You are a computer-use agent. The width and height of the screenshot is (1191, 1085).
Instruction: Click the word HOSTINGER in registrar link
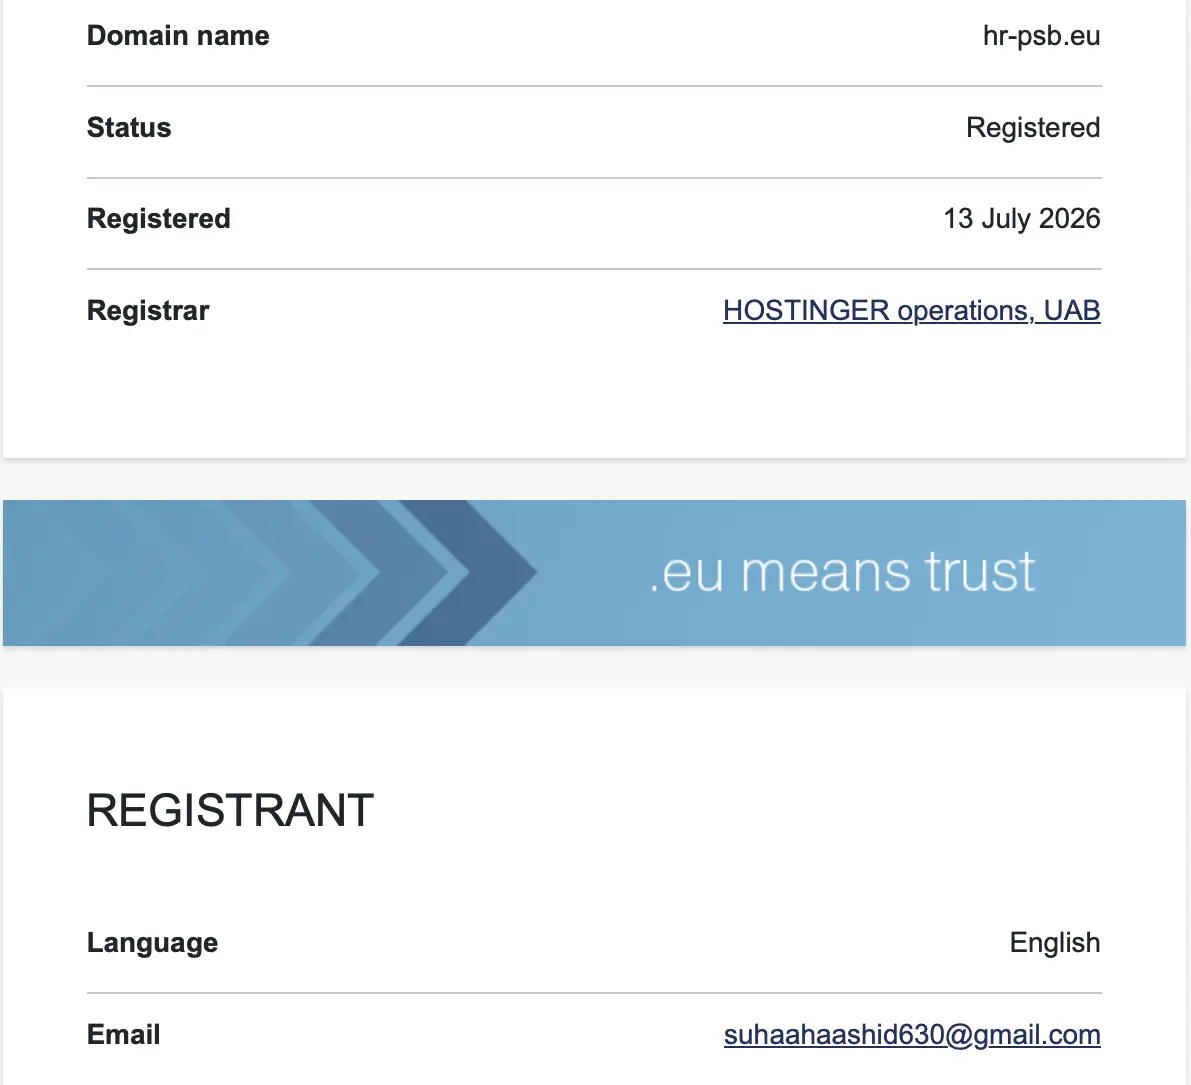(x=806, y=311)
